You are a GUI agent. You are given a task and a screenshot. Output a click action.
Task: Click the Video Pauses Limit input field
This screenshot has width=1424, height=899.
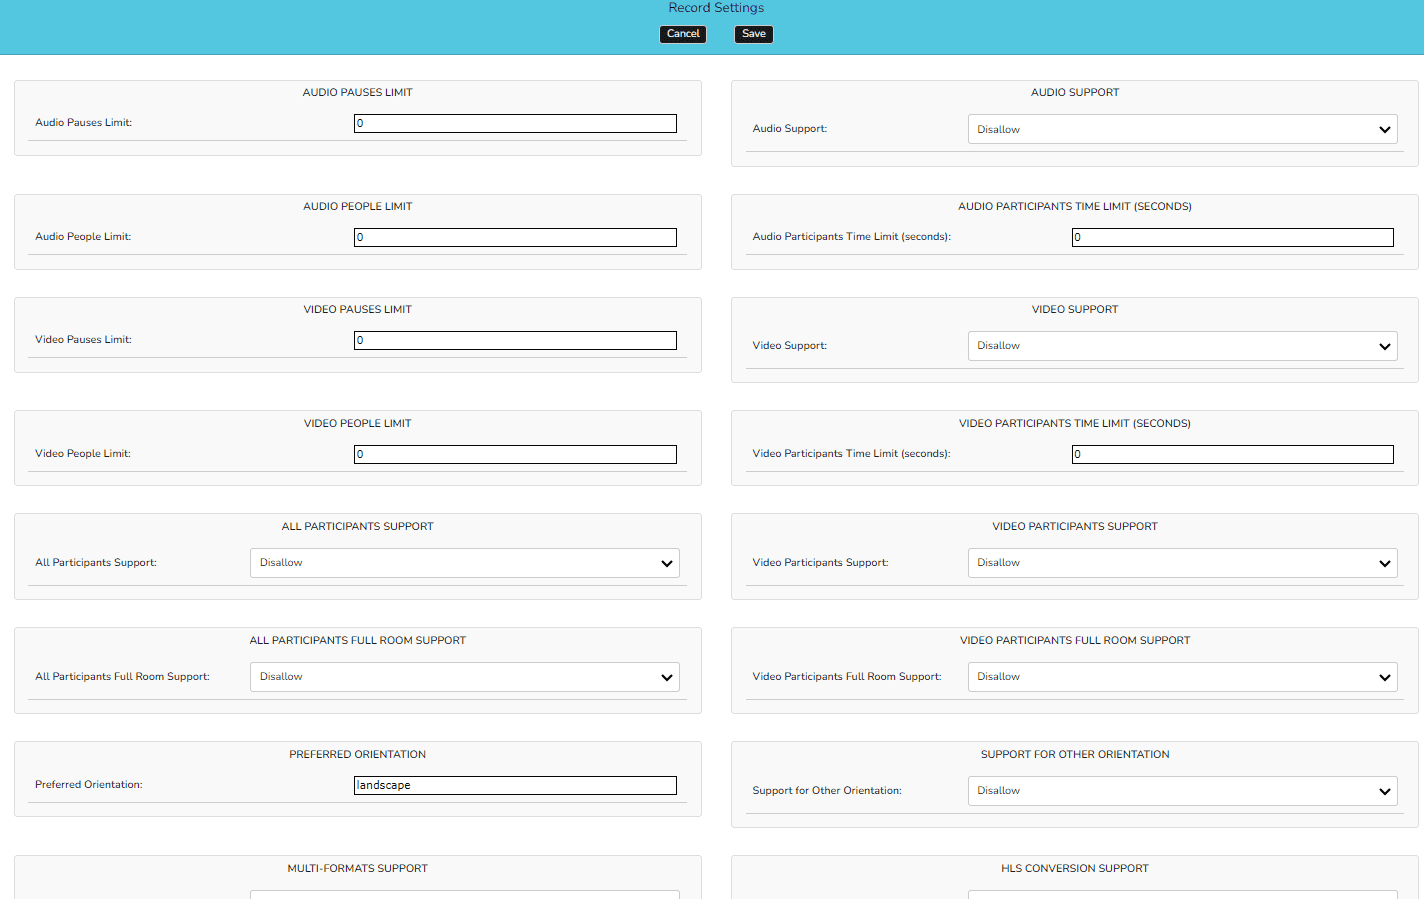point(514,340)
